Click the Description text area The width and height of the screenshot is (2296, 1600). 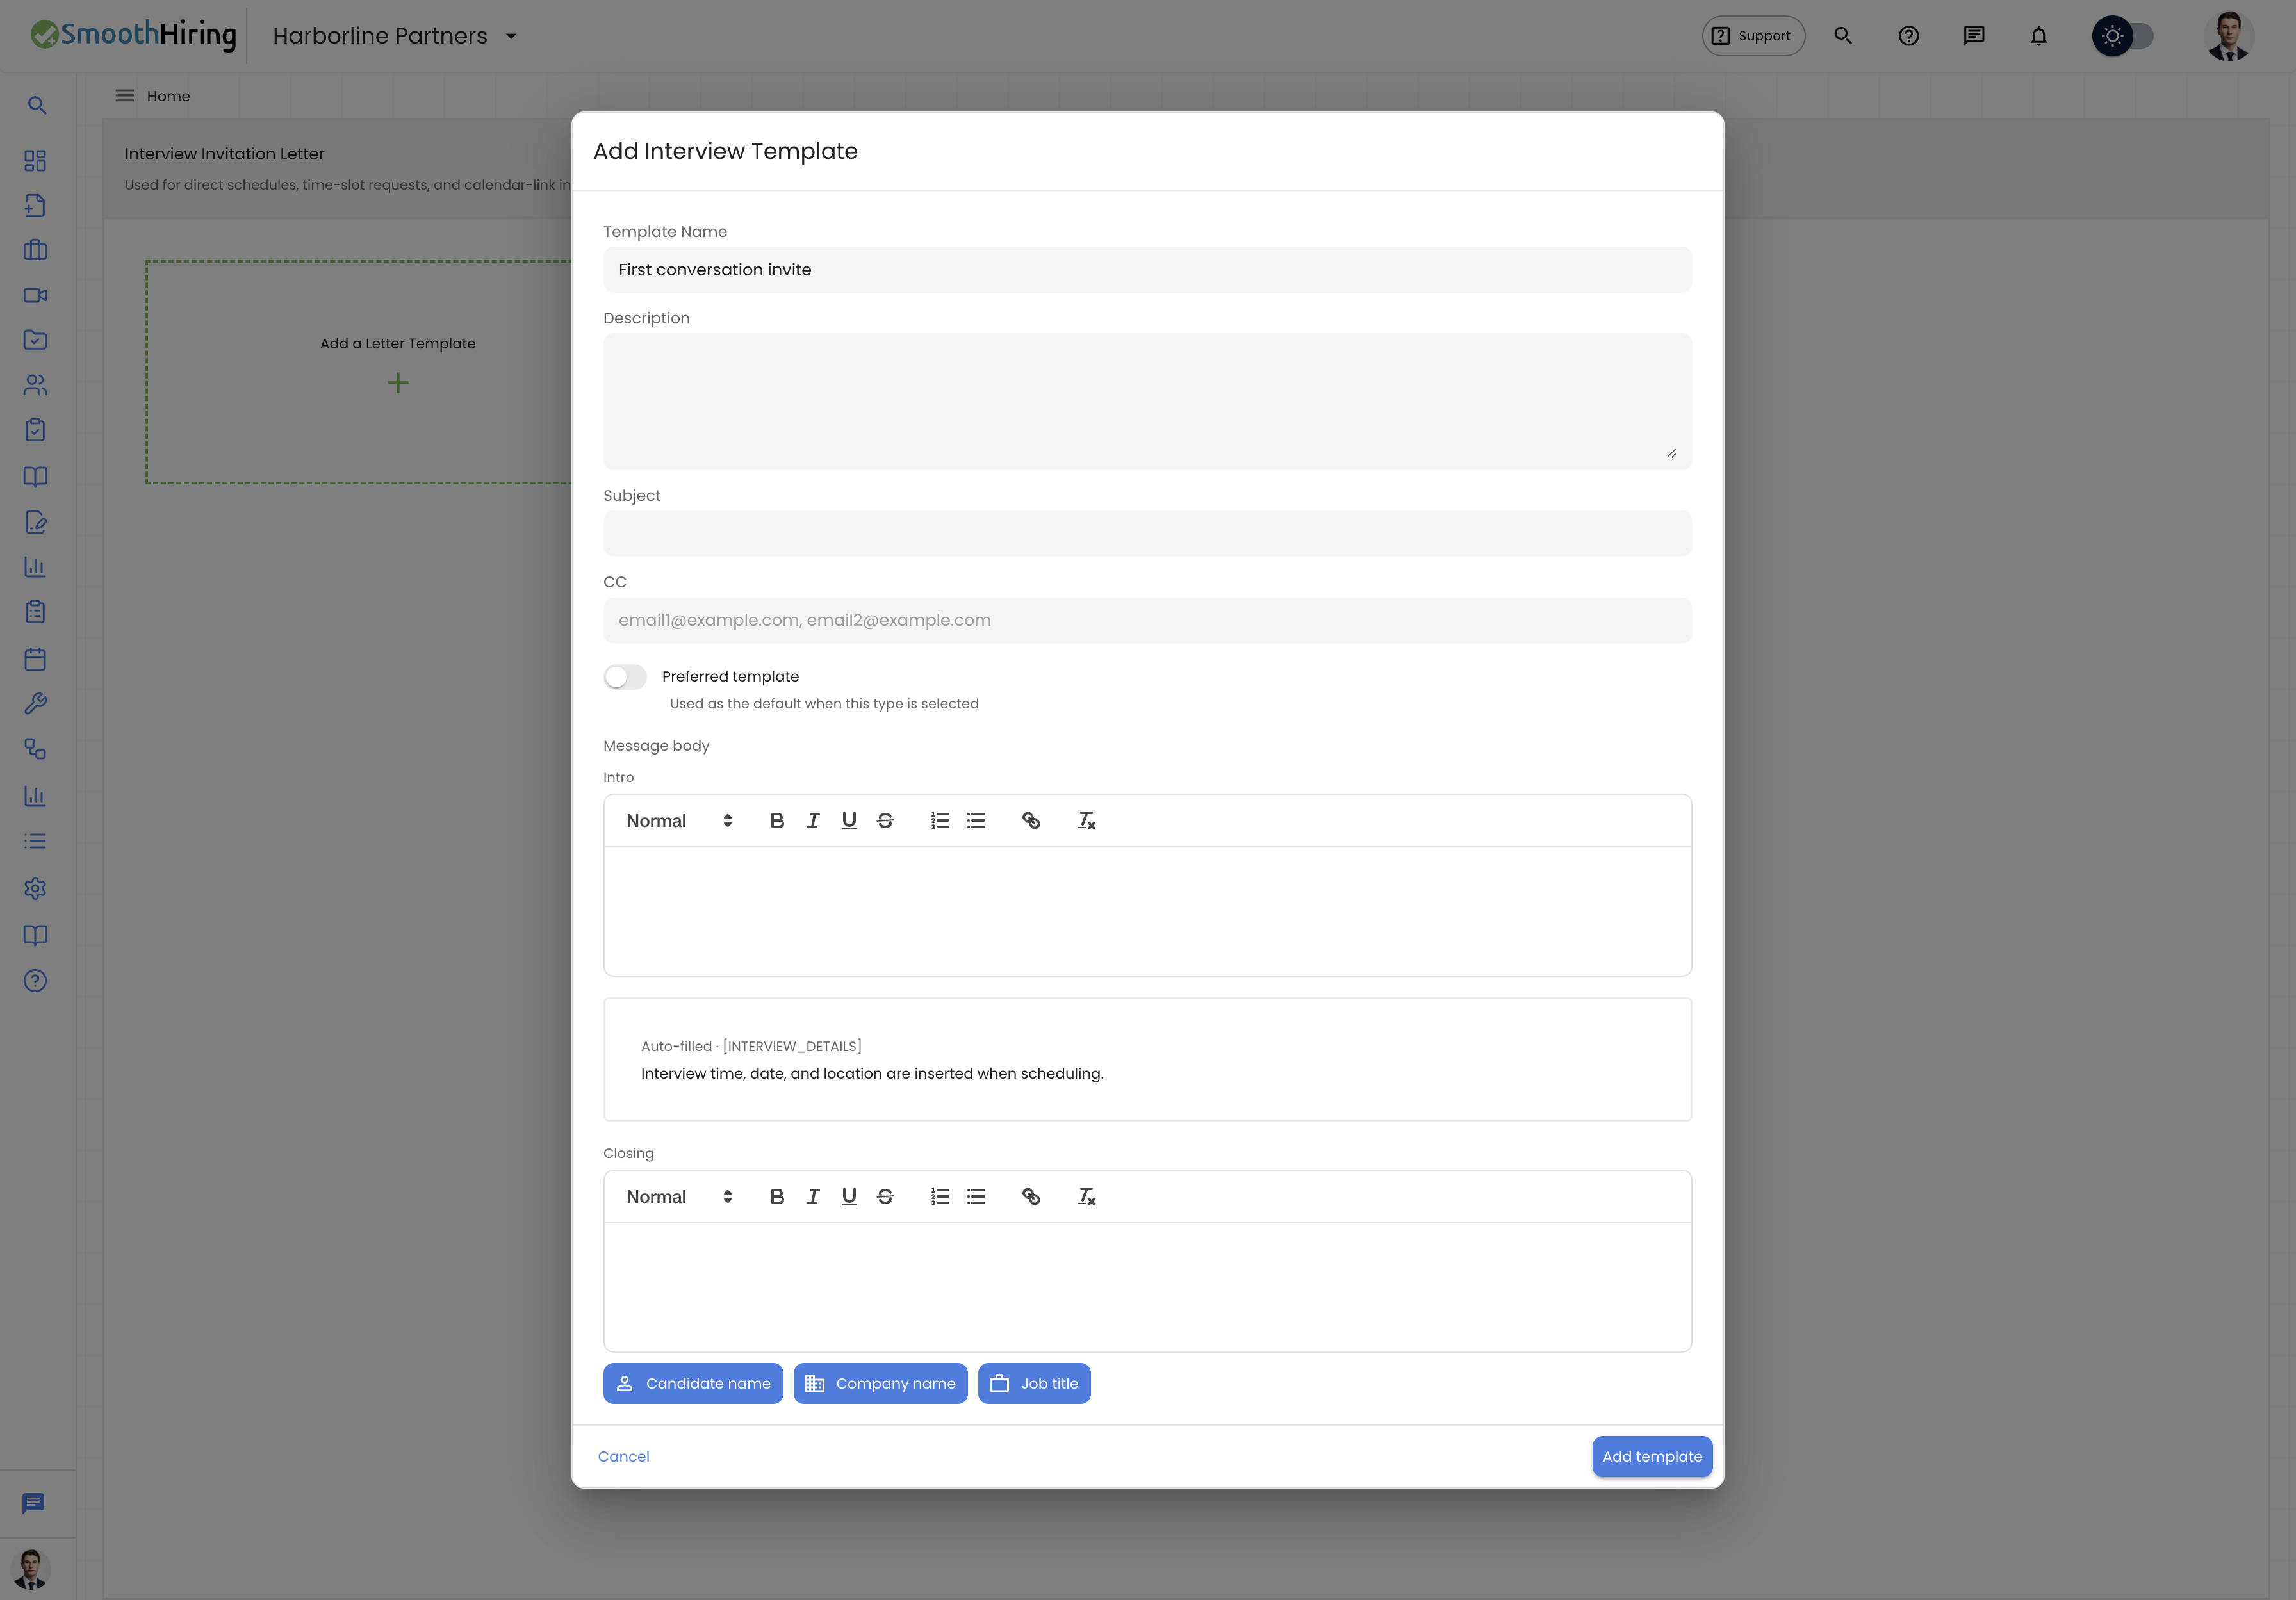click(x=1147, y=401)
